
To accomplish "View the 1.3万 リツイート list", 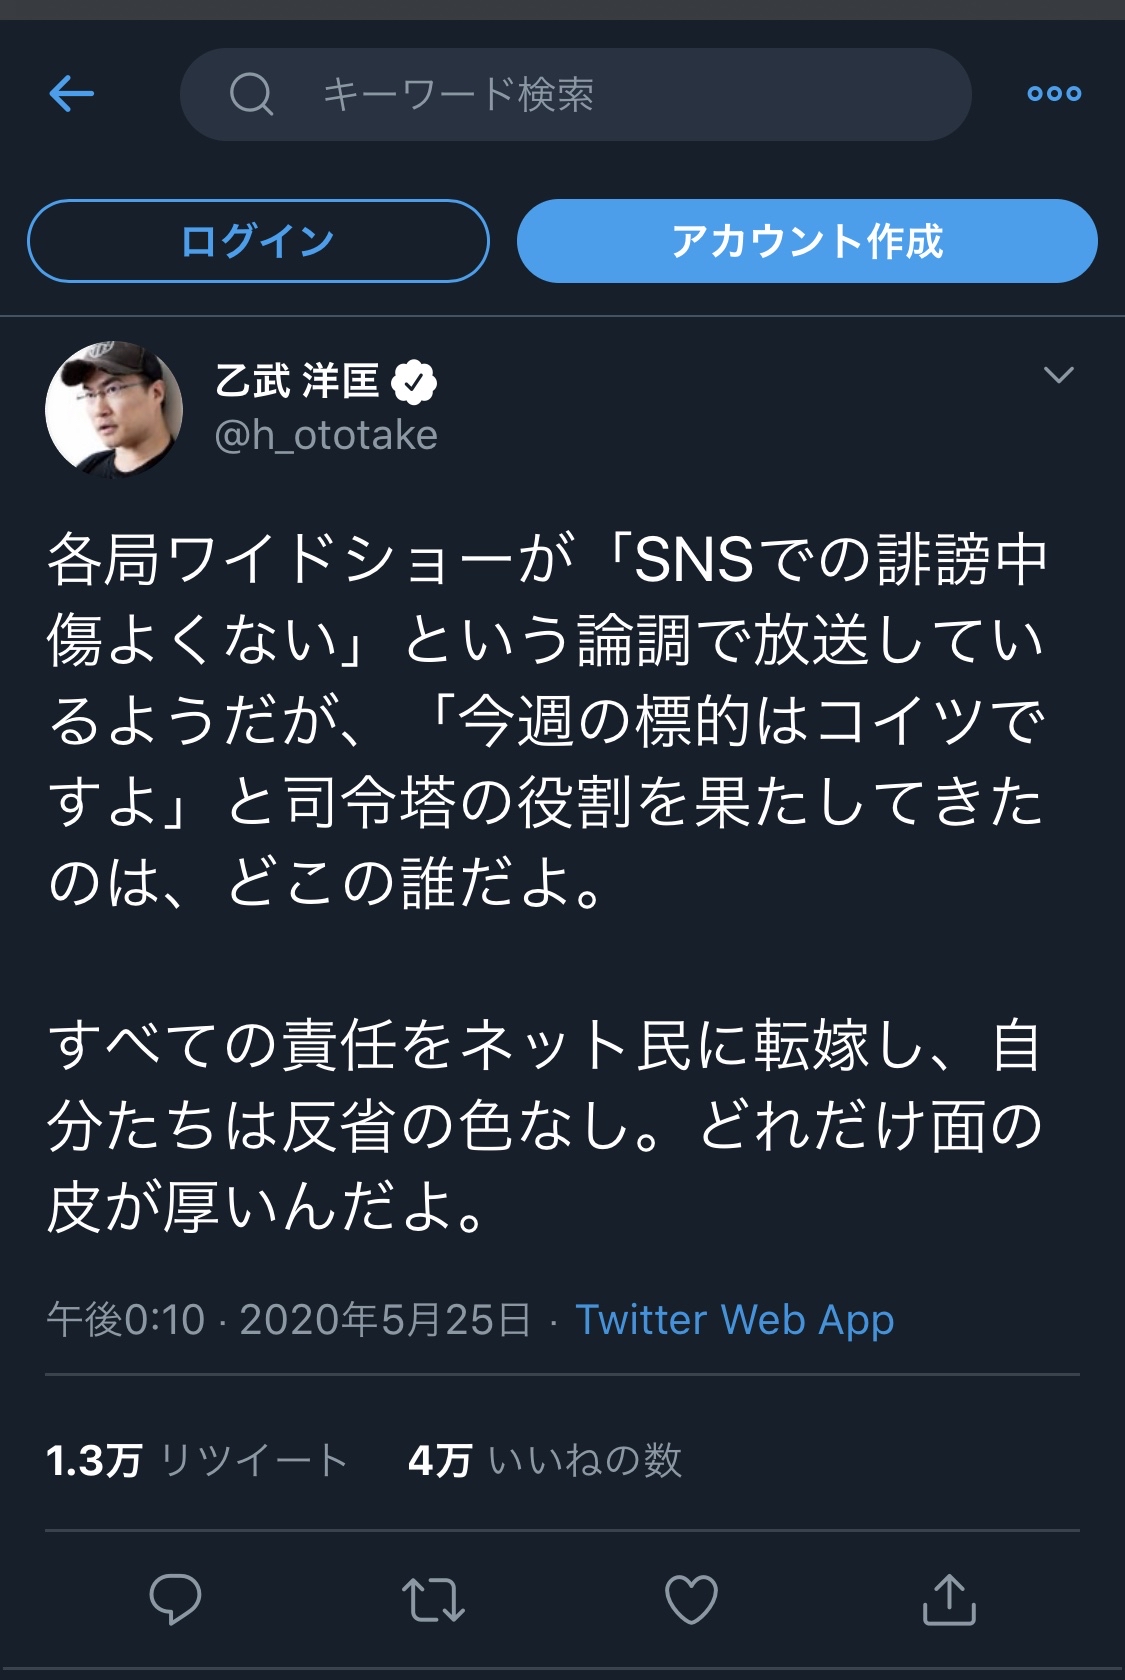I will click(x=197, y=1461).
